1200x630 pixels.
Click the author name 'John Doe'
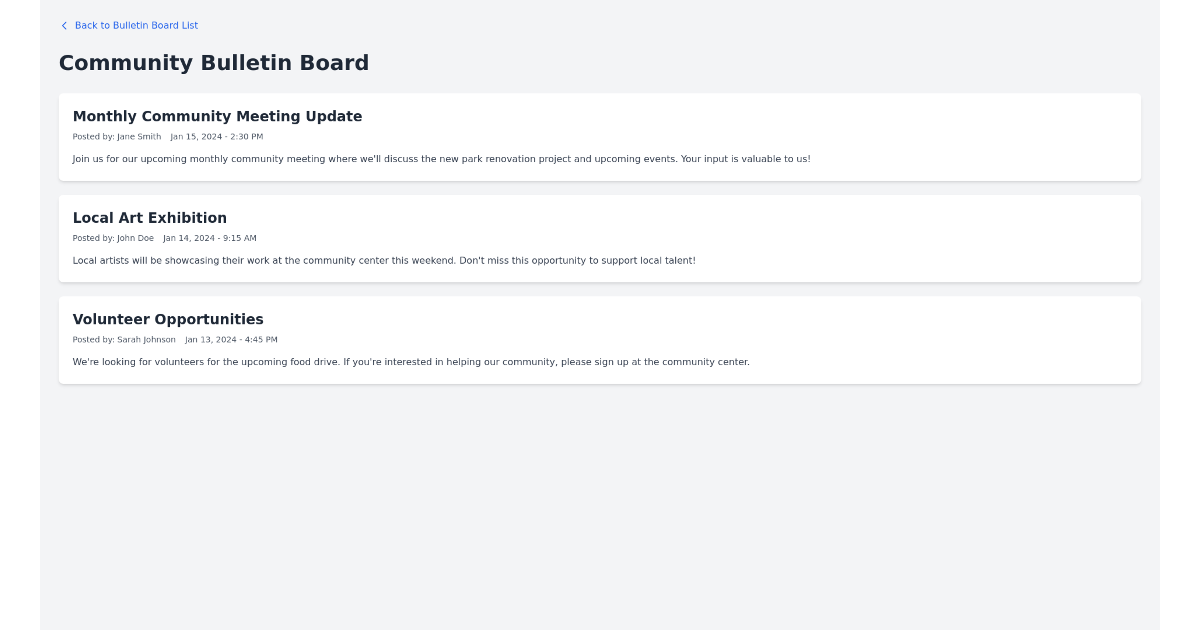pyautogui.click(x=136, y=238)
